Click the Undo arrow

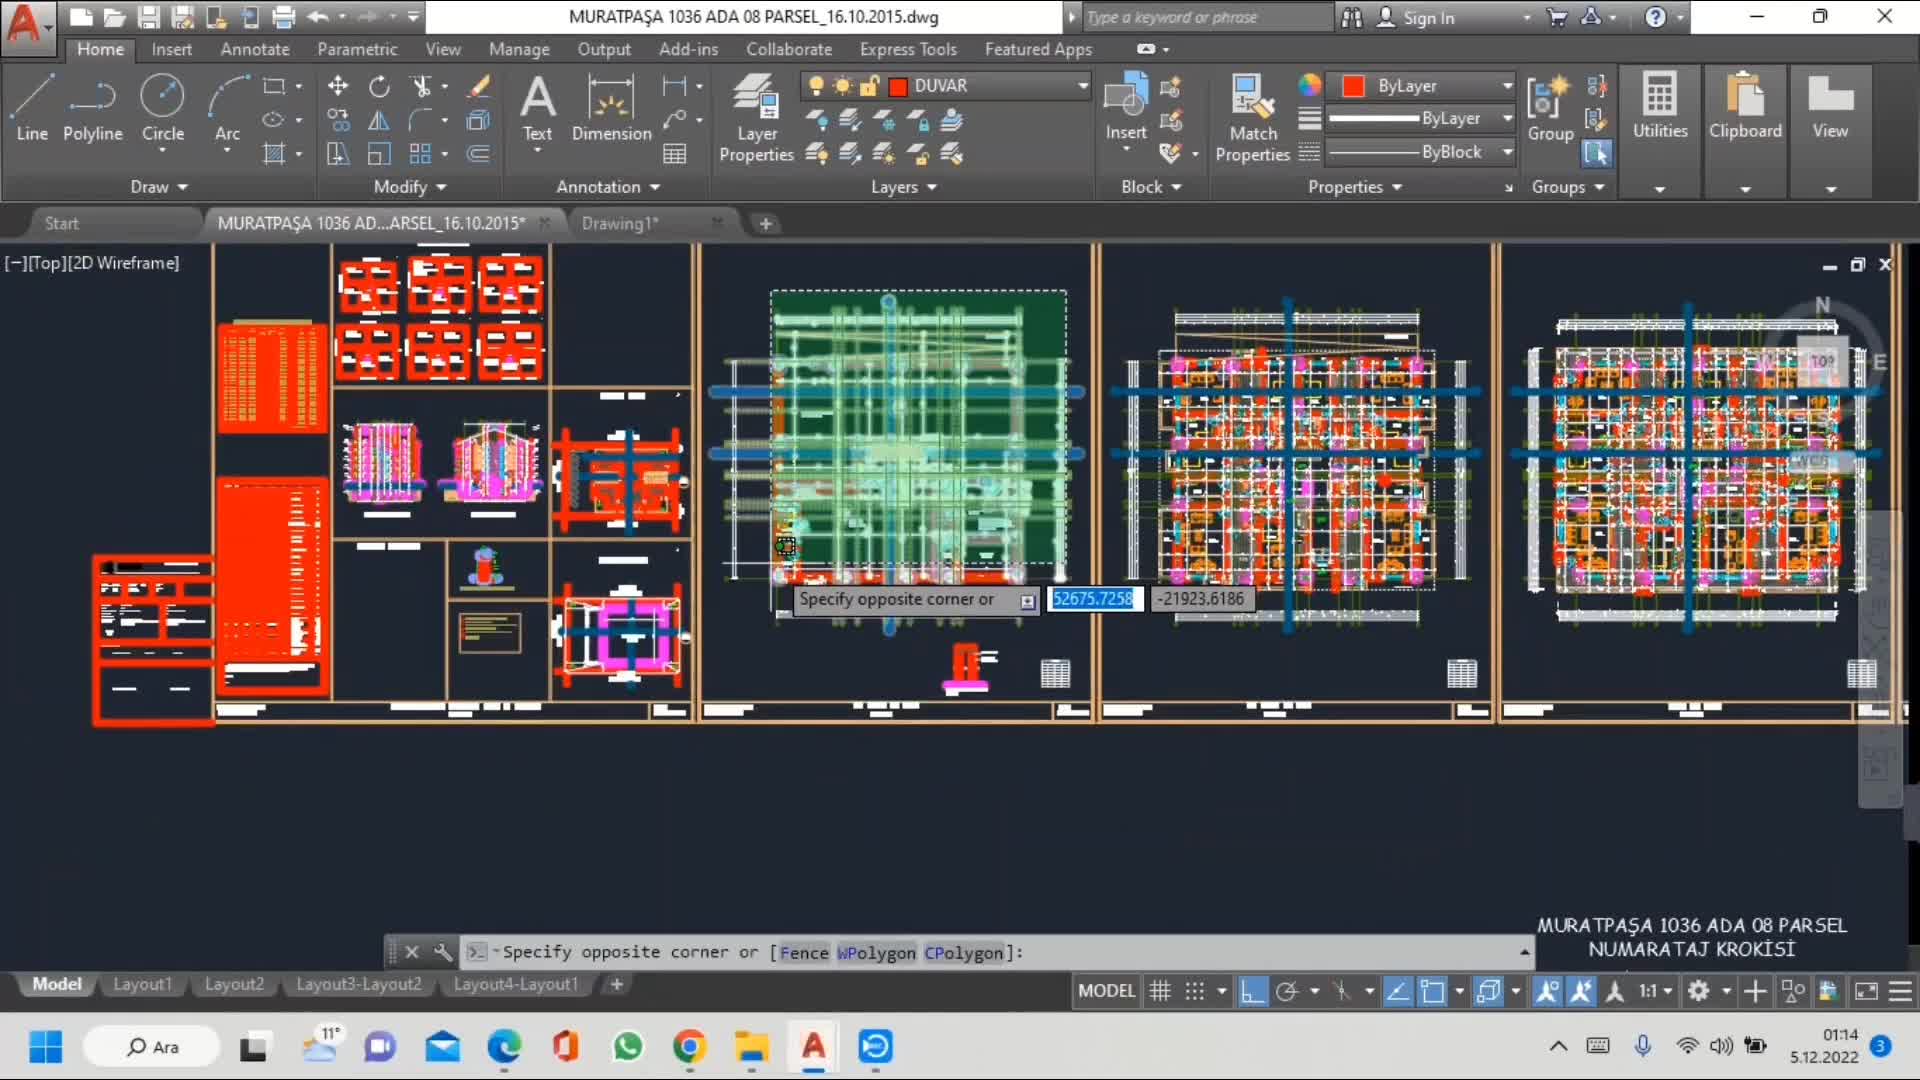coord(318,17)
